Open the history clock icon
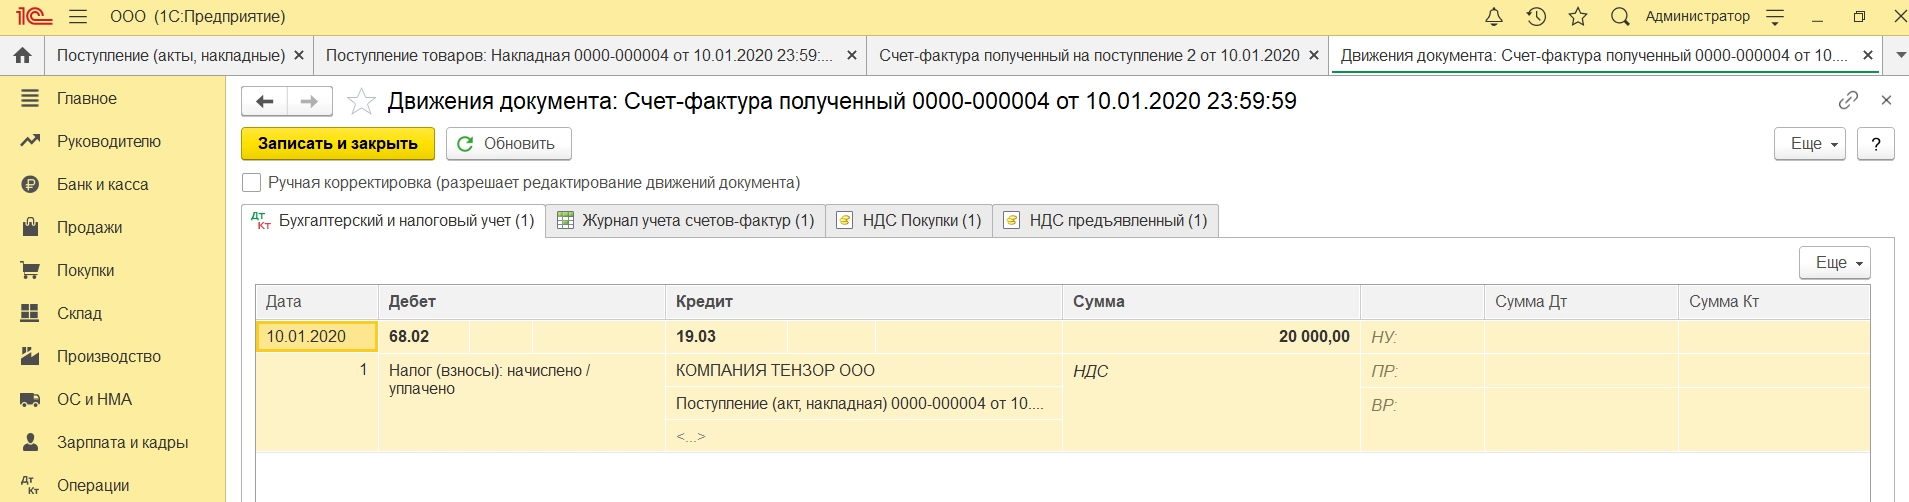Screen dimensions: 1909x502 (1536, 17)
